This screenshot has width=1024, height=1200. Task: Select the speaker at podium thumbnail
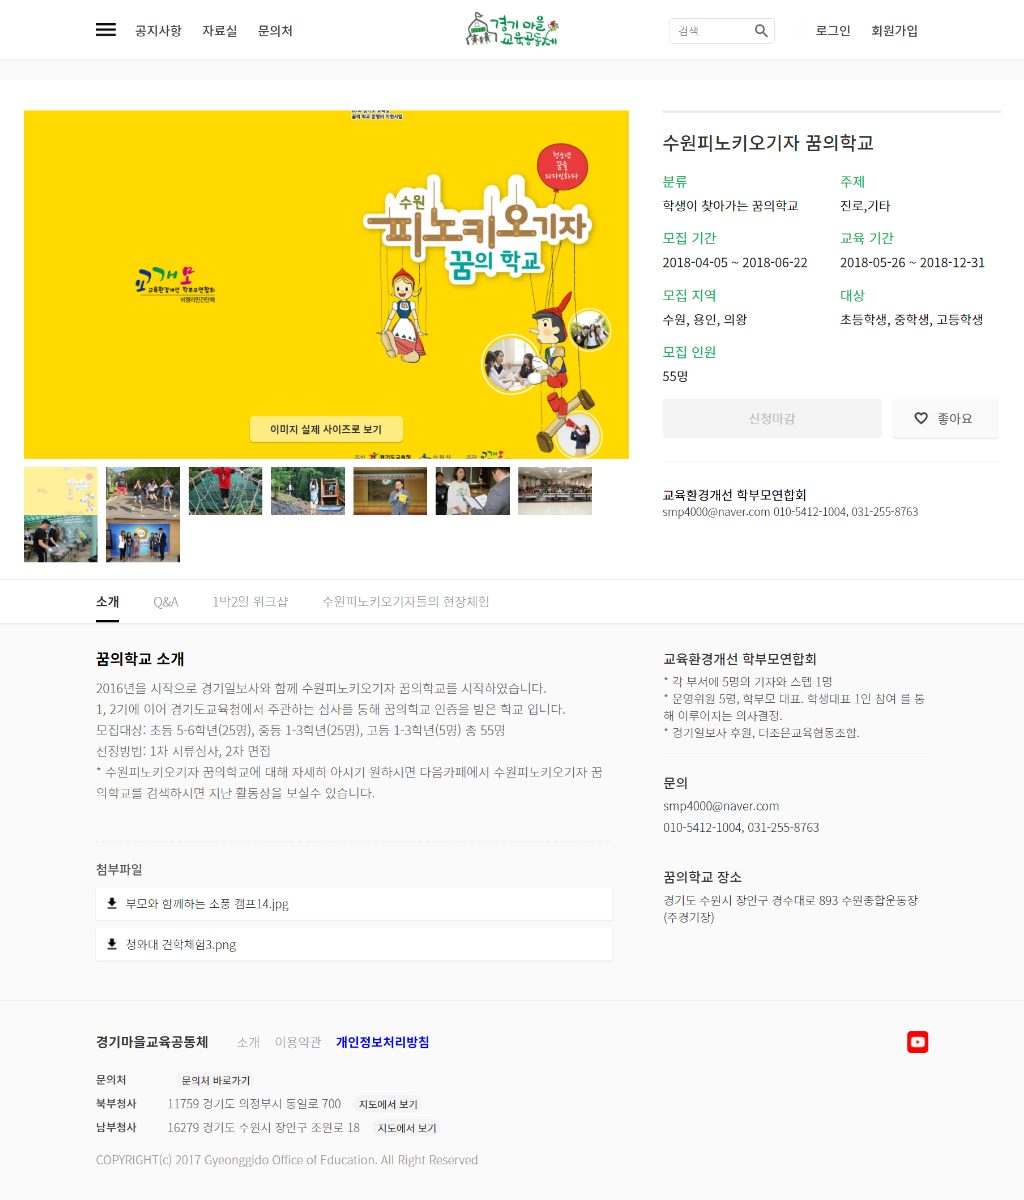pyautogui.click(x=390, y=491)
